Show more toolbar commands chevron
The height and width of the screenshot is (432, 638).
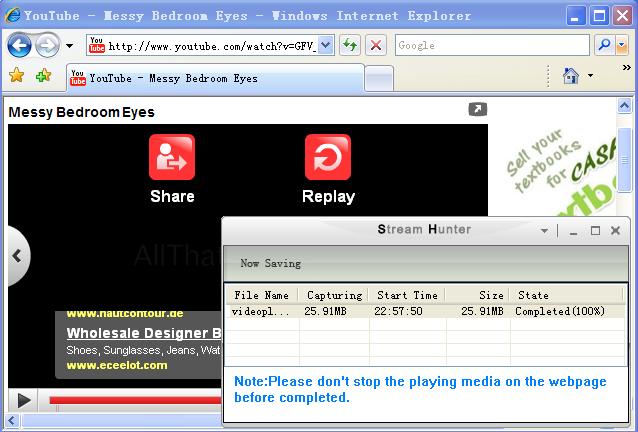(627, 68)
